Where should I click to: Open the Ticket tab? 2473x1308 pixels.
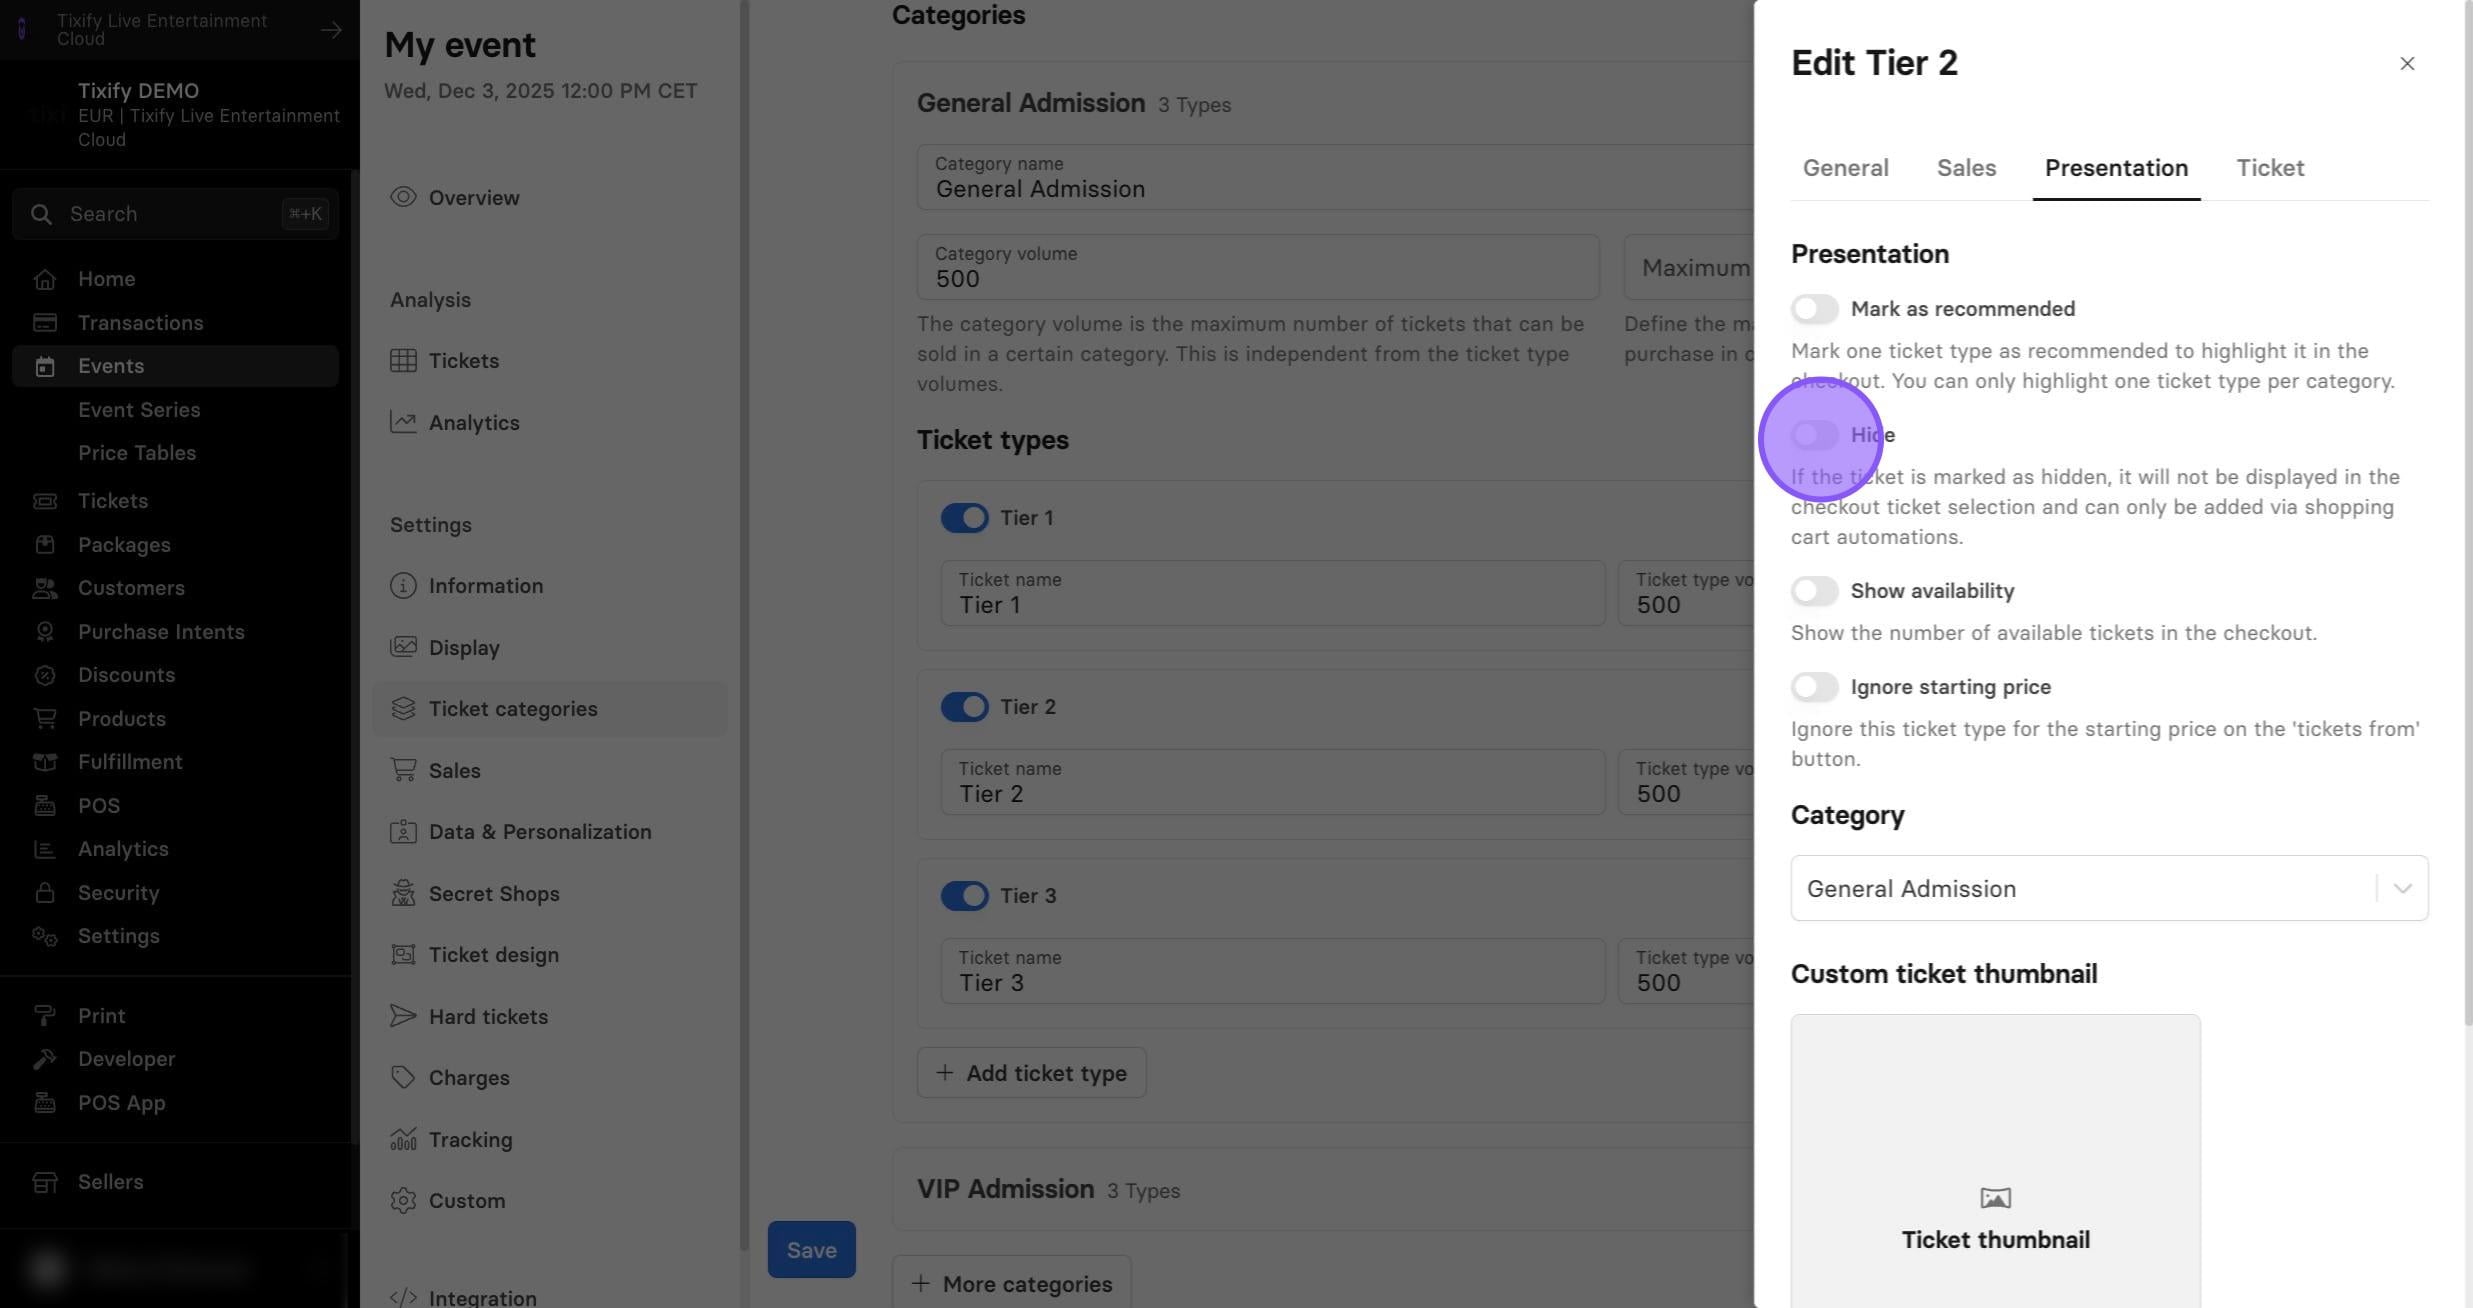point(2270,168)
